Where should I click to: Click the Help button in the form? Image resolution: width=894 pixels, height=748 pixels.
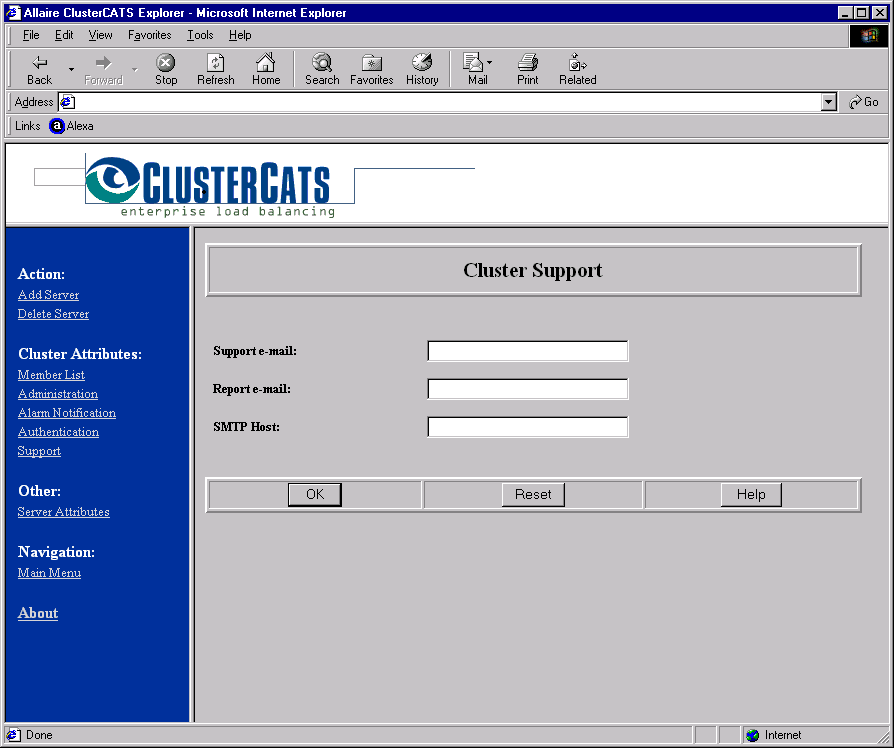[x=751, y=494]
